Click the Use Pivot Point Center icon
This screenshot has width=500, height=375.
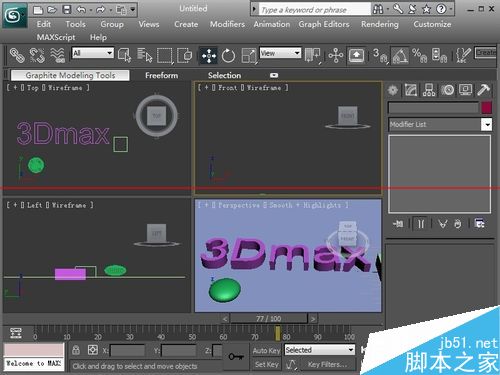click(x=313, y=55)
